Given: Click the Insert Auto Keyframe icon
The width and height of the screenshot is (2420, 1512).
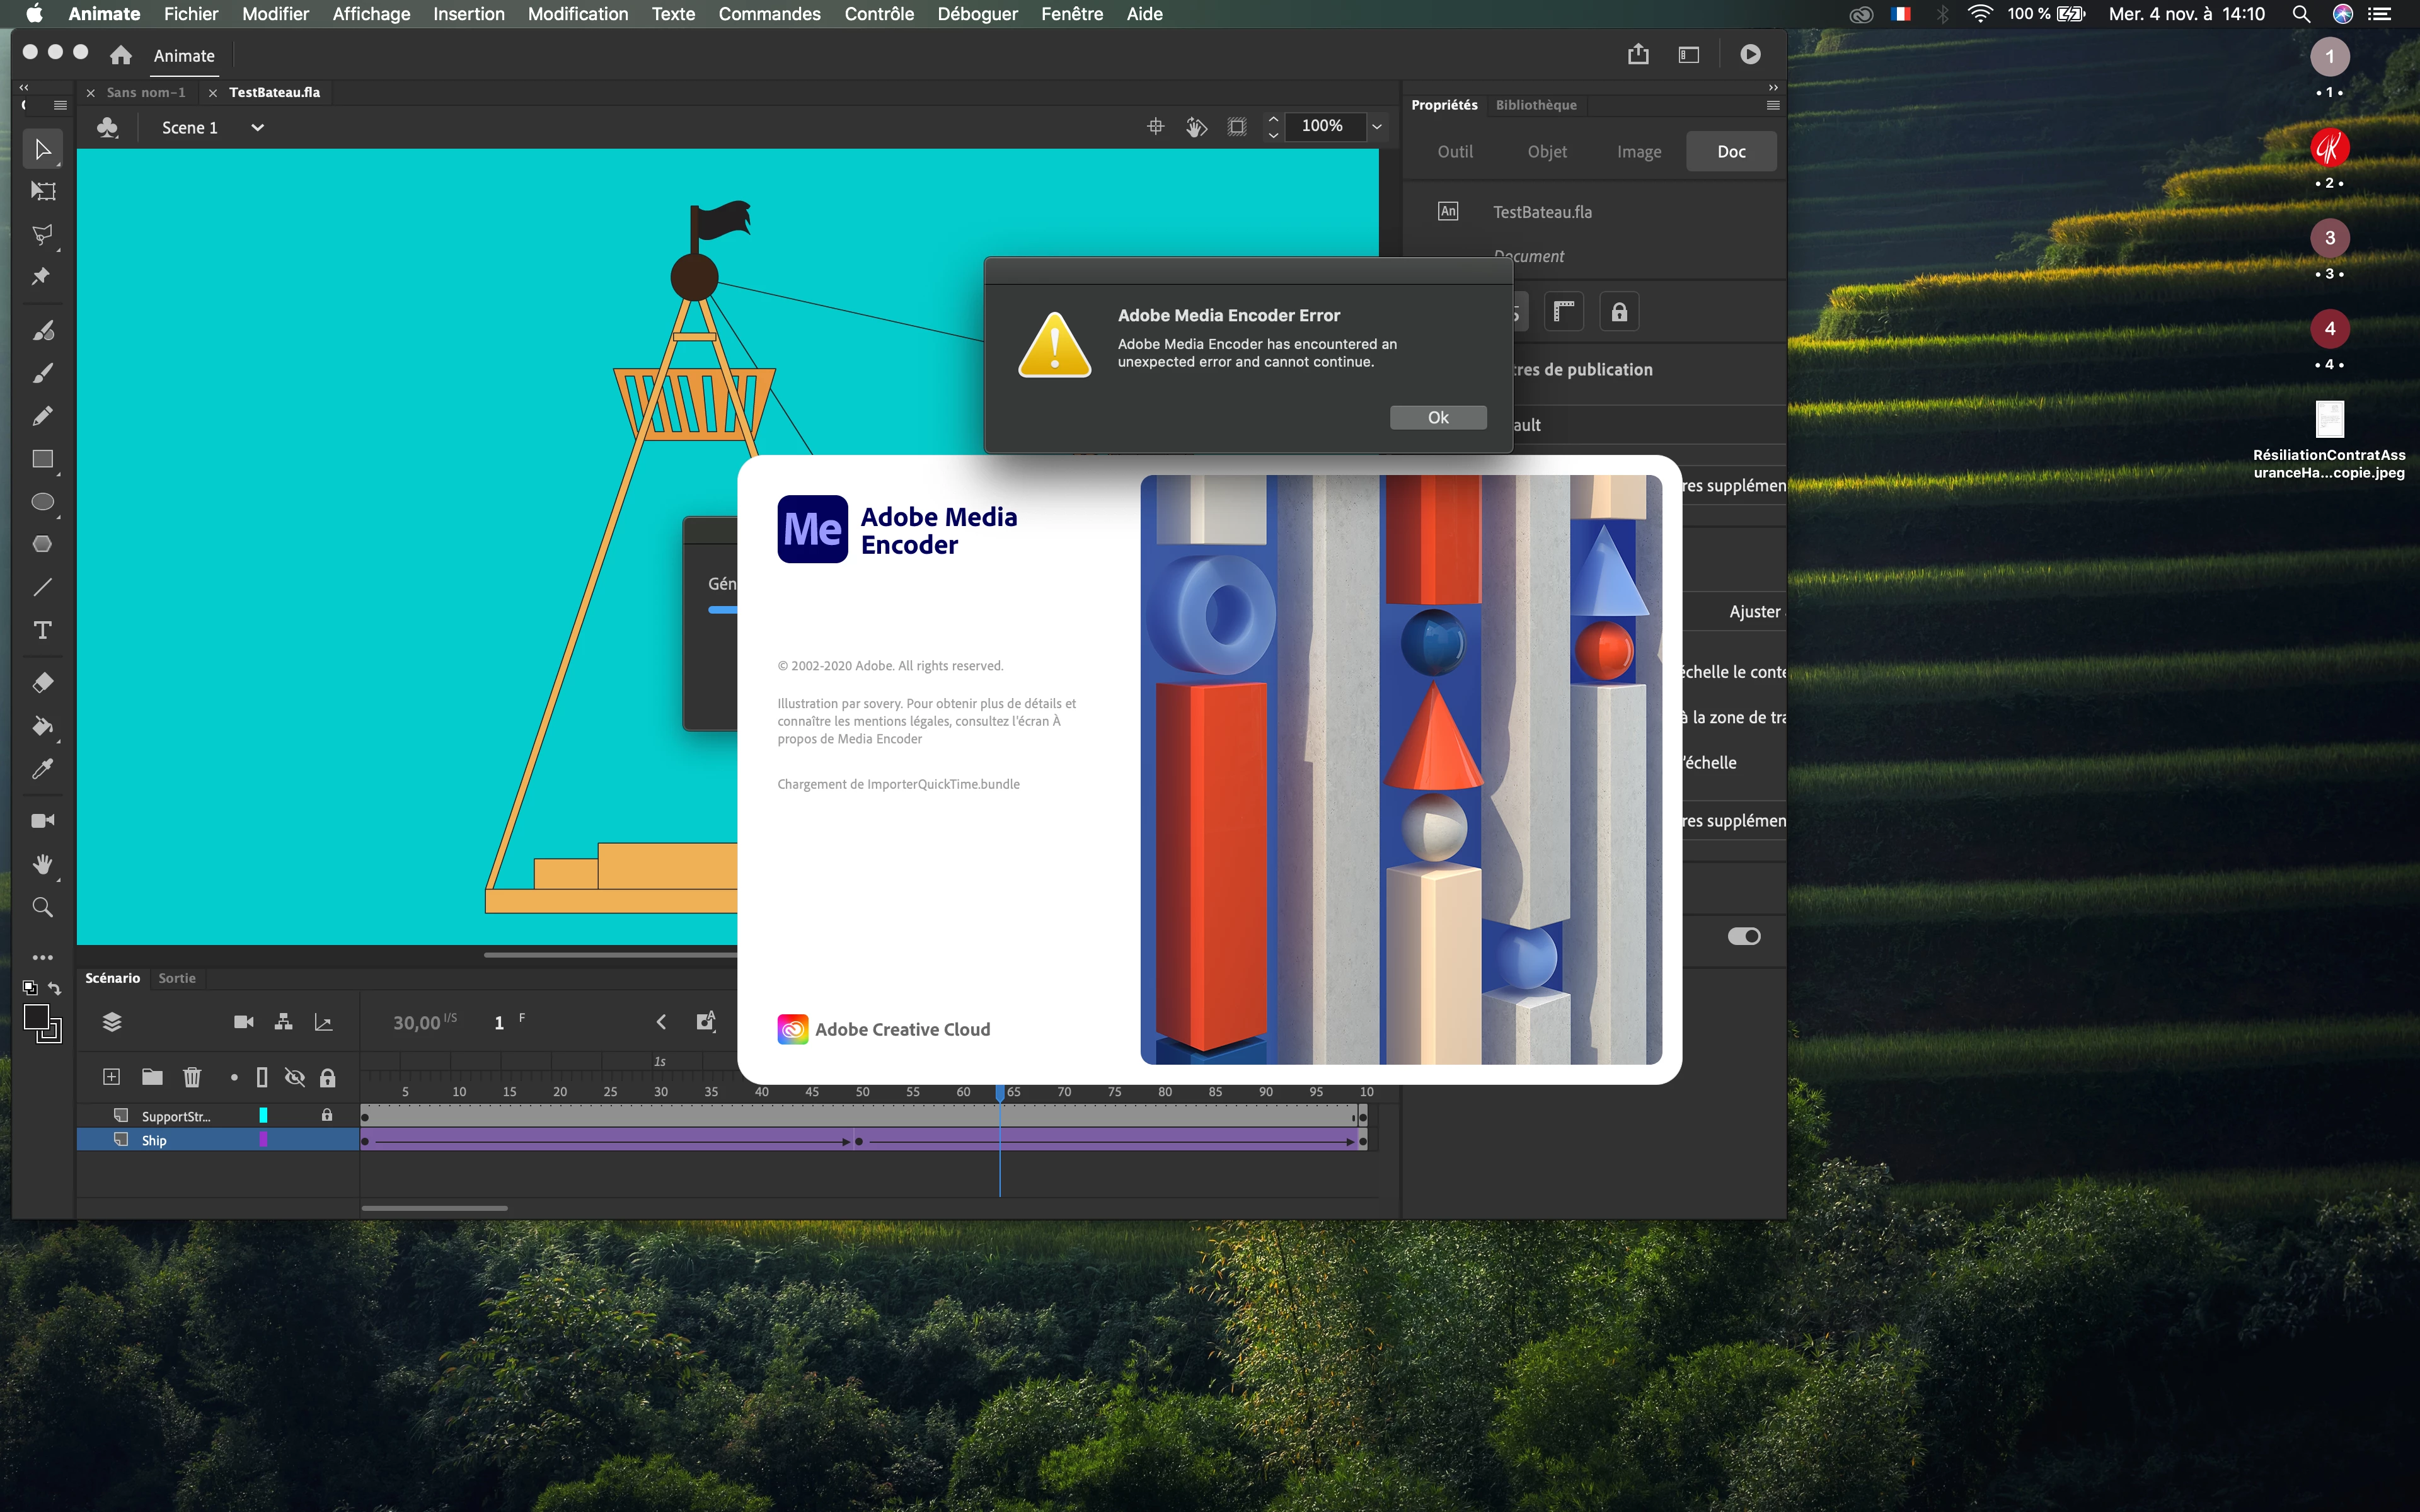Looking at the screenshot, I should [x=706, y=1021].
